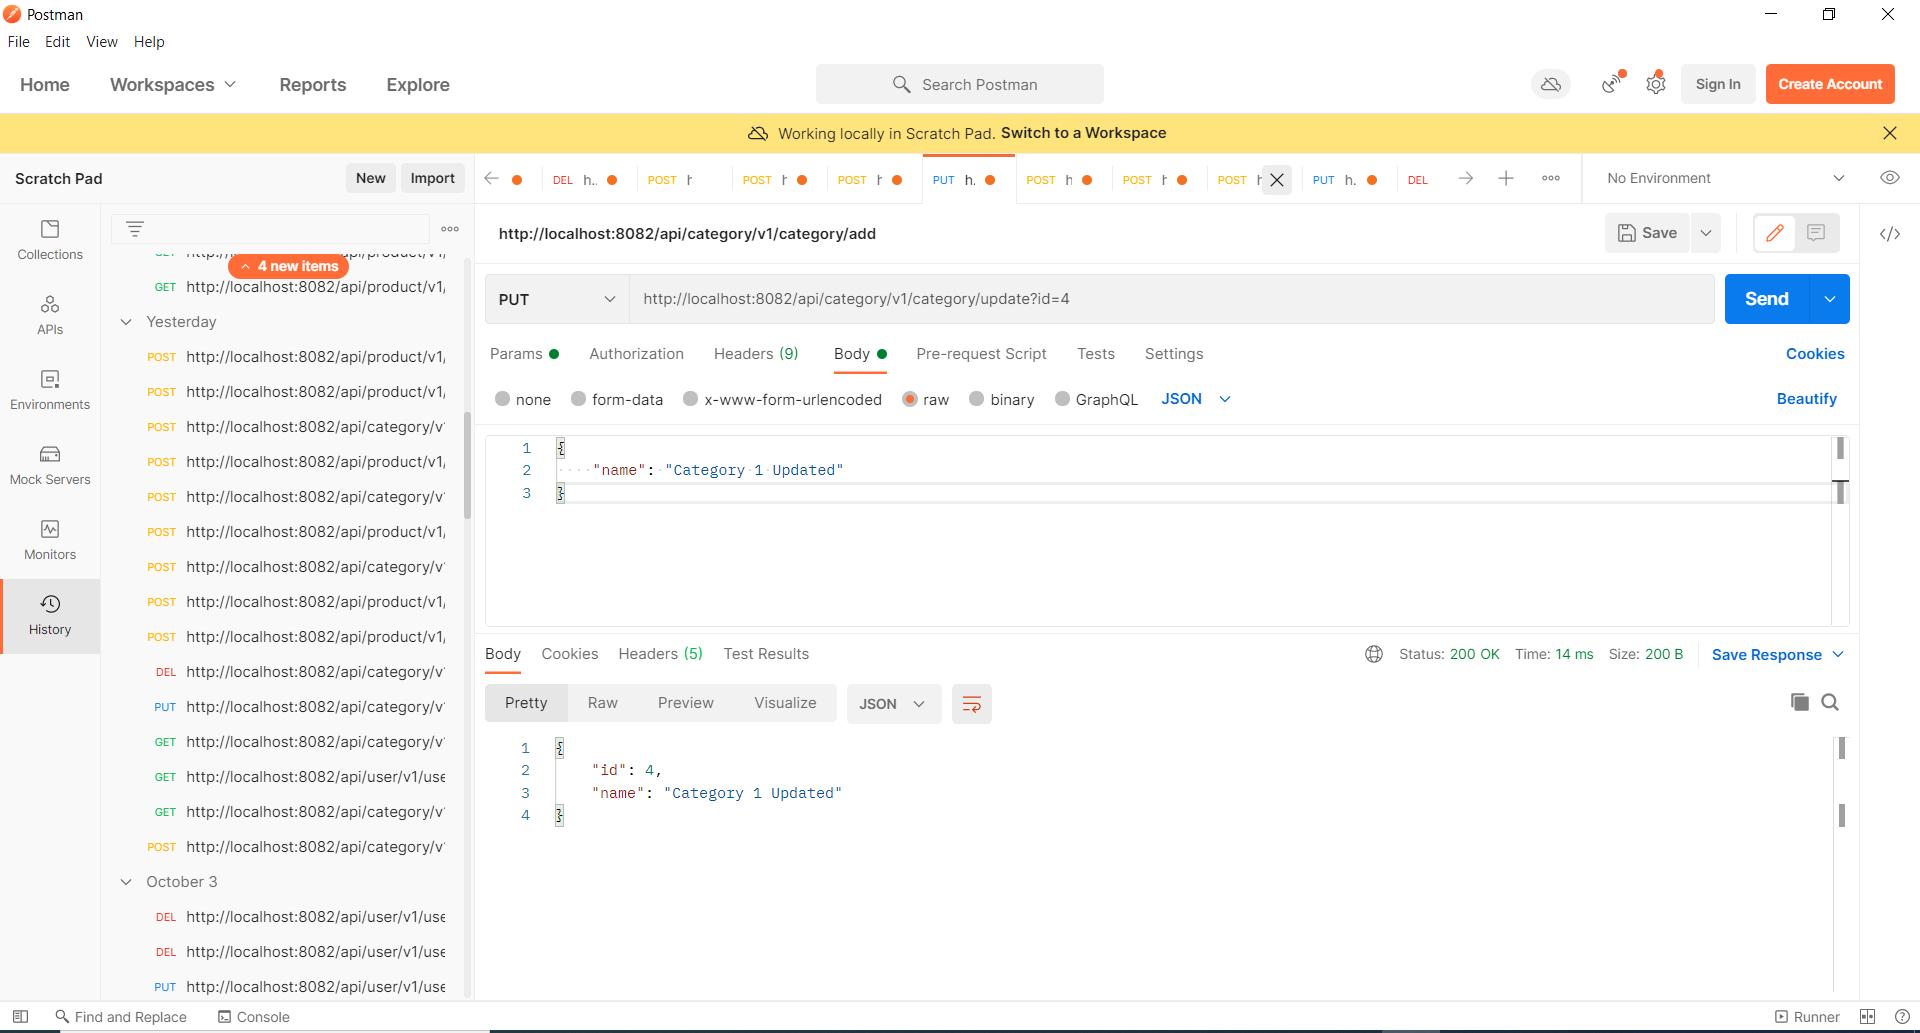Screen dimensions: 1920x1033
Task: Go to next tabs with right arrow
Action: tap(1466, 178)
